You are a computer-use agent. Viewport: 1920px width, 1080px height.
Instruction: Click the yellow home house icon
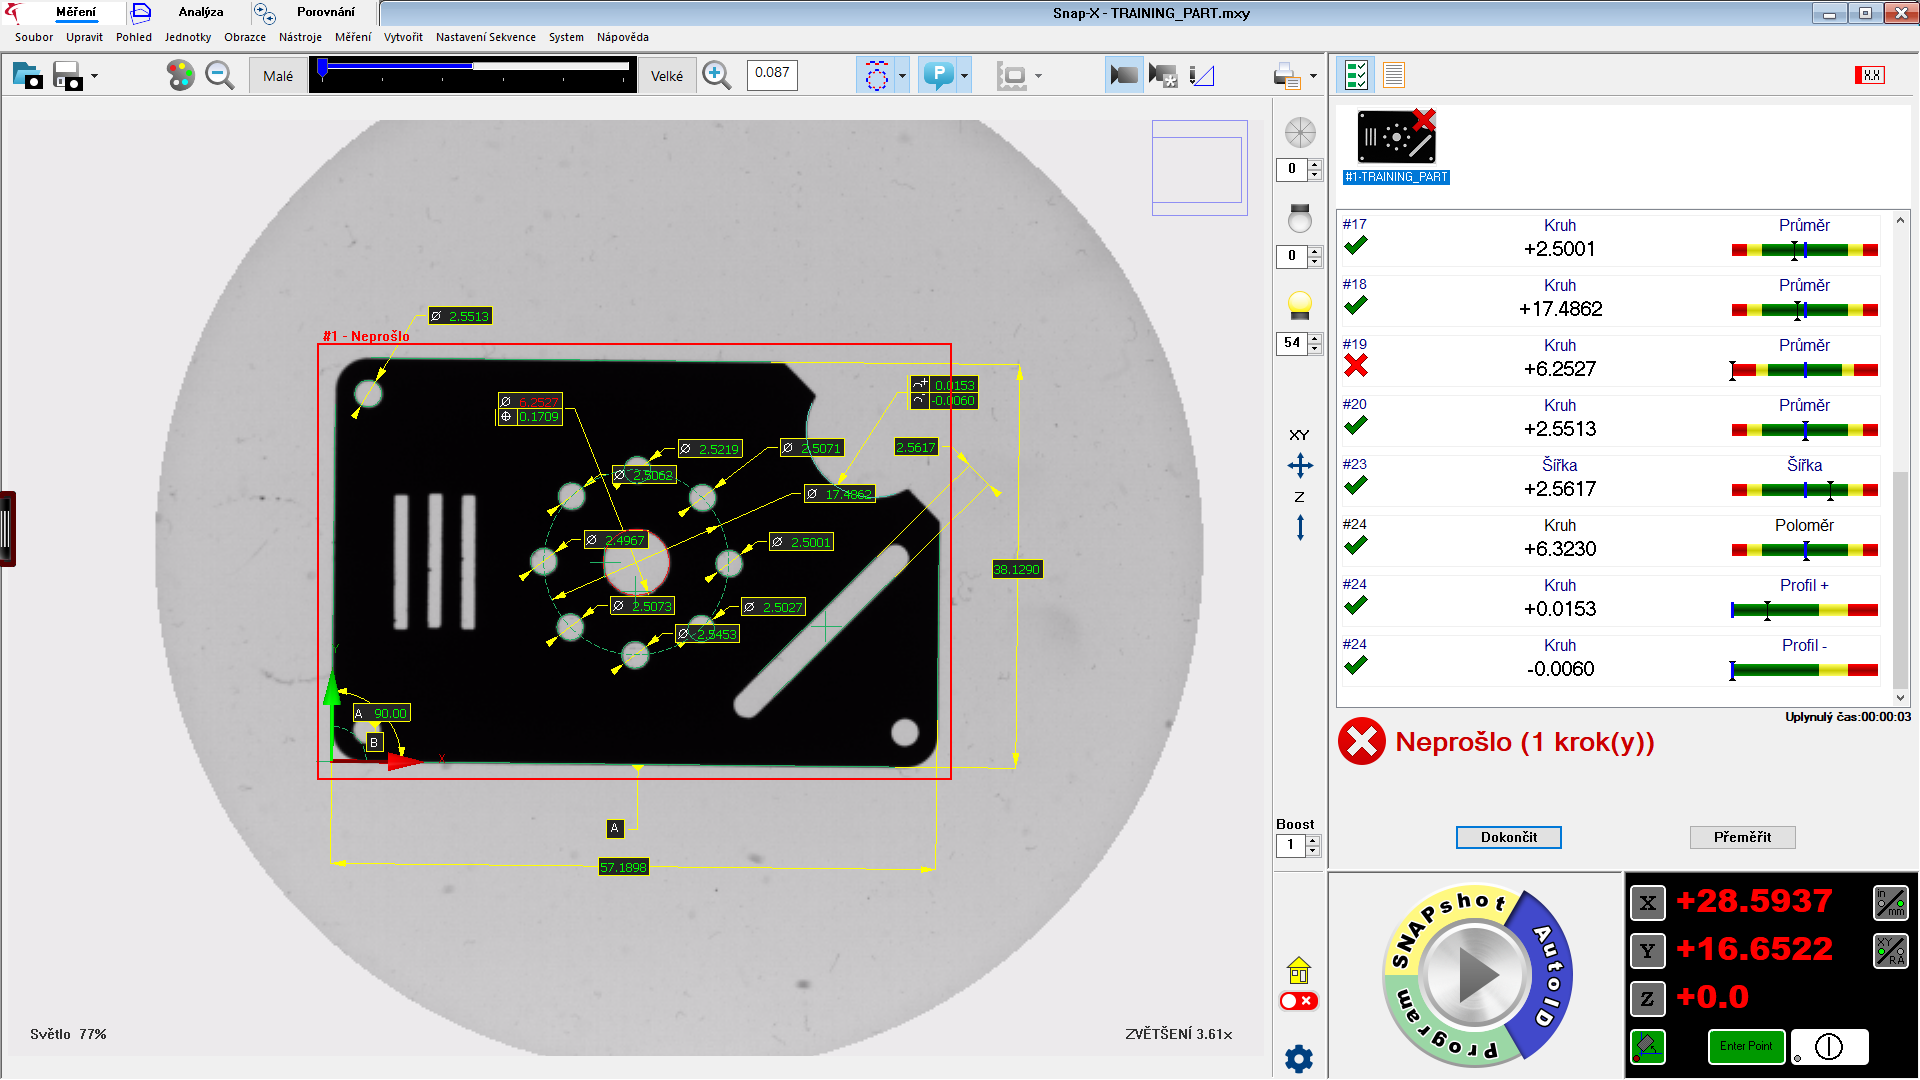[x=1299, y=970]
